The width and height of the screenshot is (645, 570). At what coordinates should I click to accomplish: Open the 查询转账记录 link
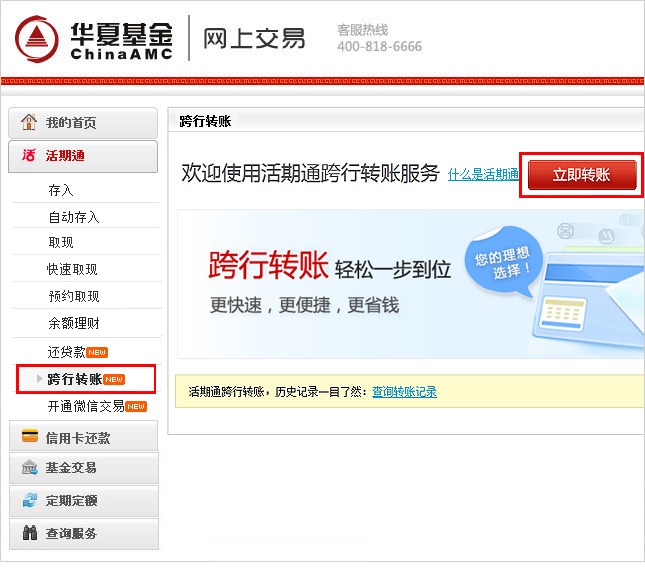click(404, 392)
